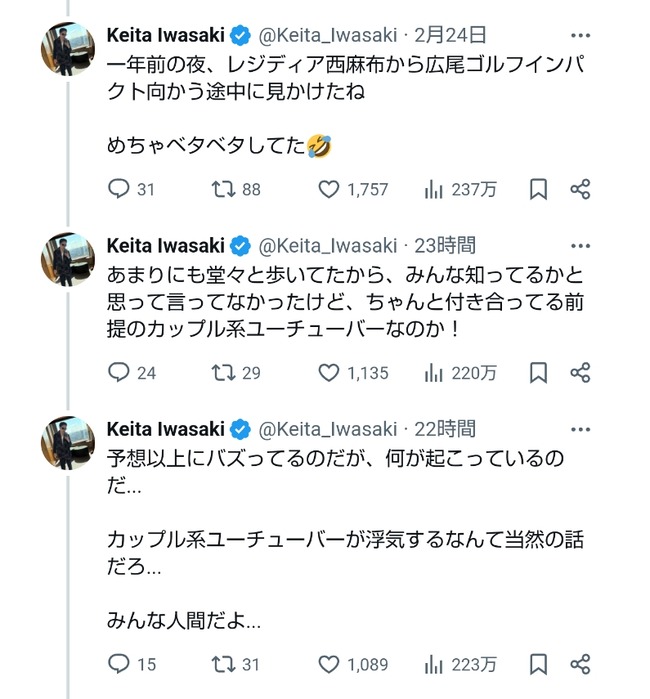650x699 pixels.
Task: Like the tweet with 1,089 likes
Action: coord(330,663)
